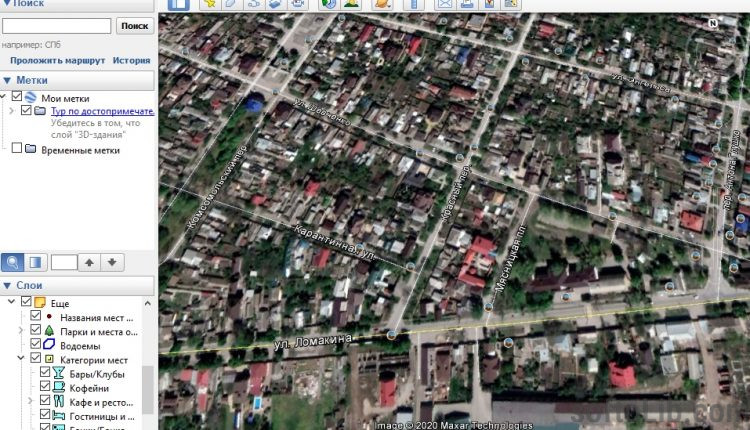
Task: Select the Add Polygon tool
Action: [x=231, y=4]
